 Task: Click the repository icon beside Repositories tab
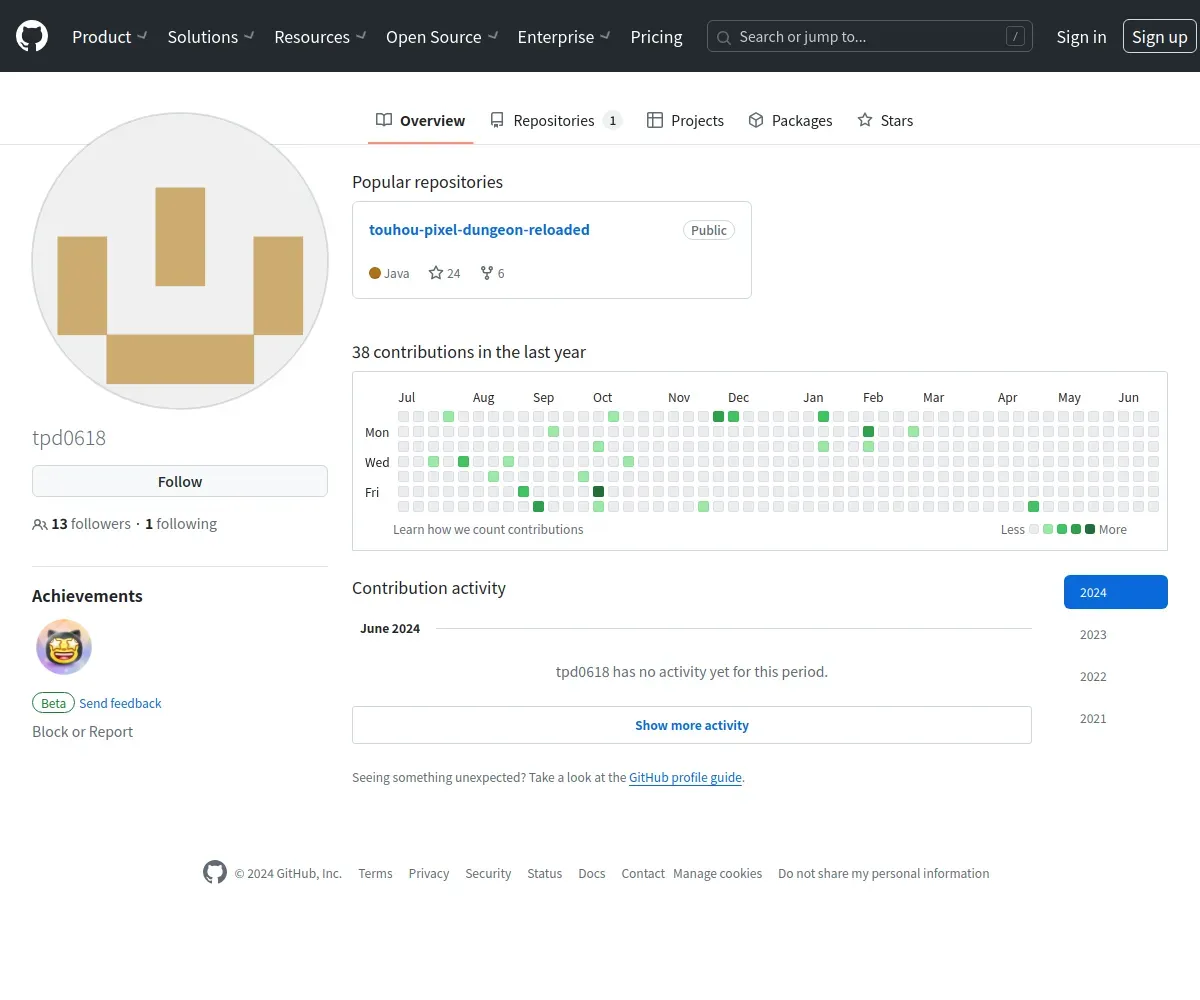coord(497,120)
